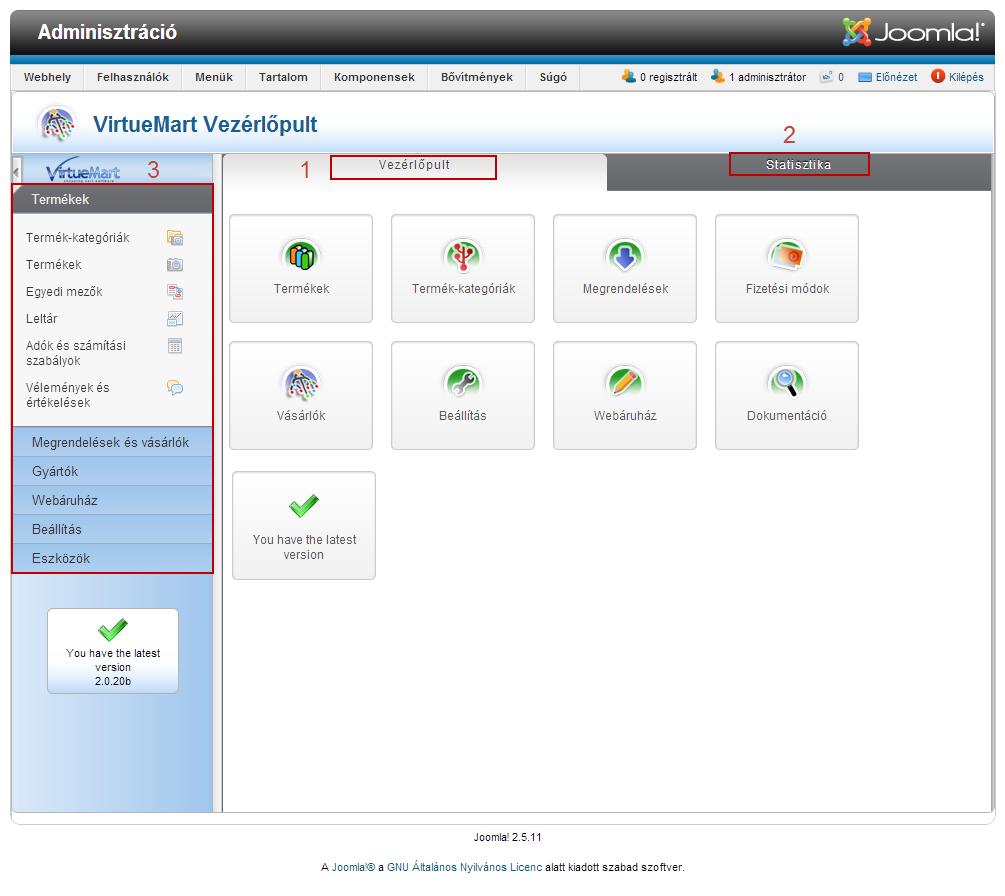Click the Egyedi mezők sidebar icon

click(175, 292)
